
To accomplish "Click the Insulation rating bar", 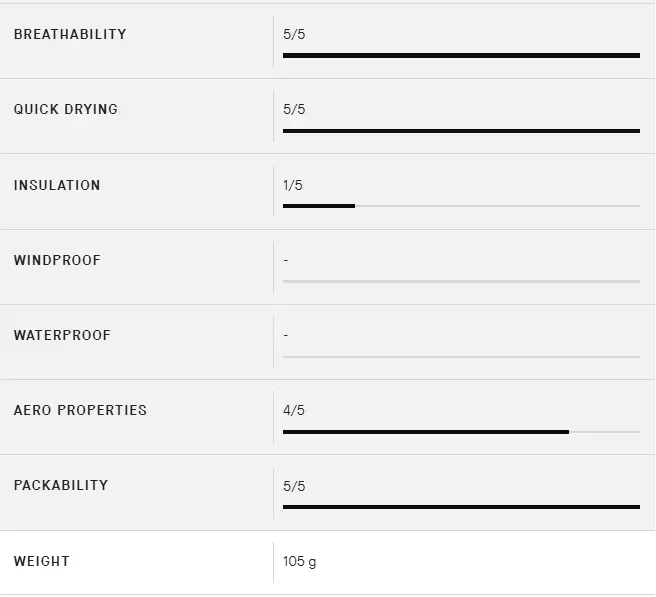I will tap(461, 206).
